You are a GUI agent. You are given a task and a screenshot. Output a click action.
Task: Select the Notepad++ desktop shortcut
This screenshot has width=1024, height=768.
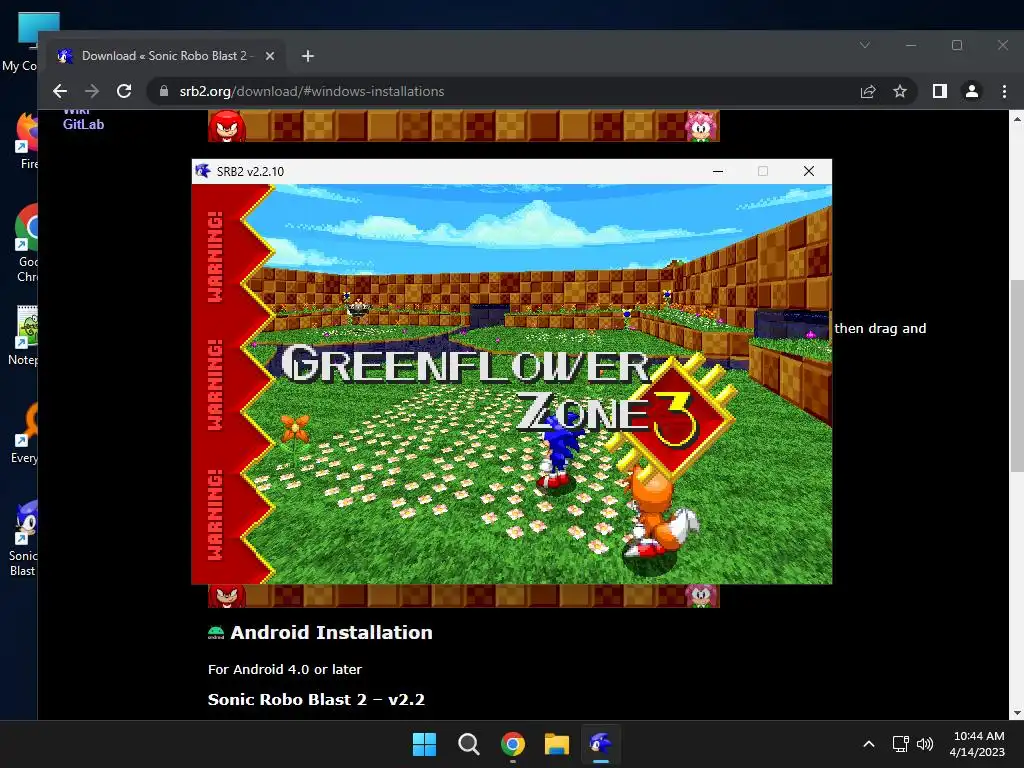(25, 335)
